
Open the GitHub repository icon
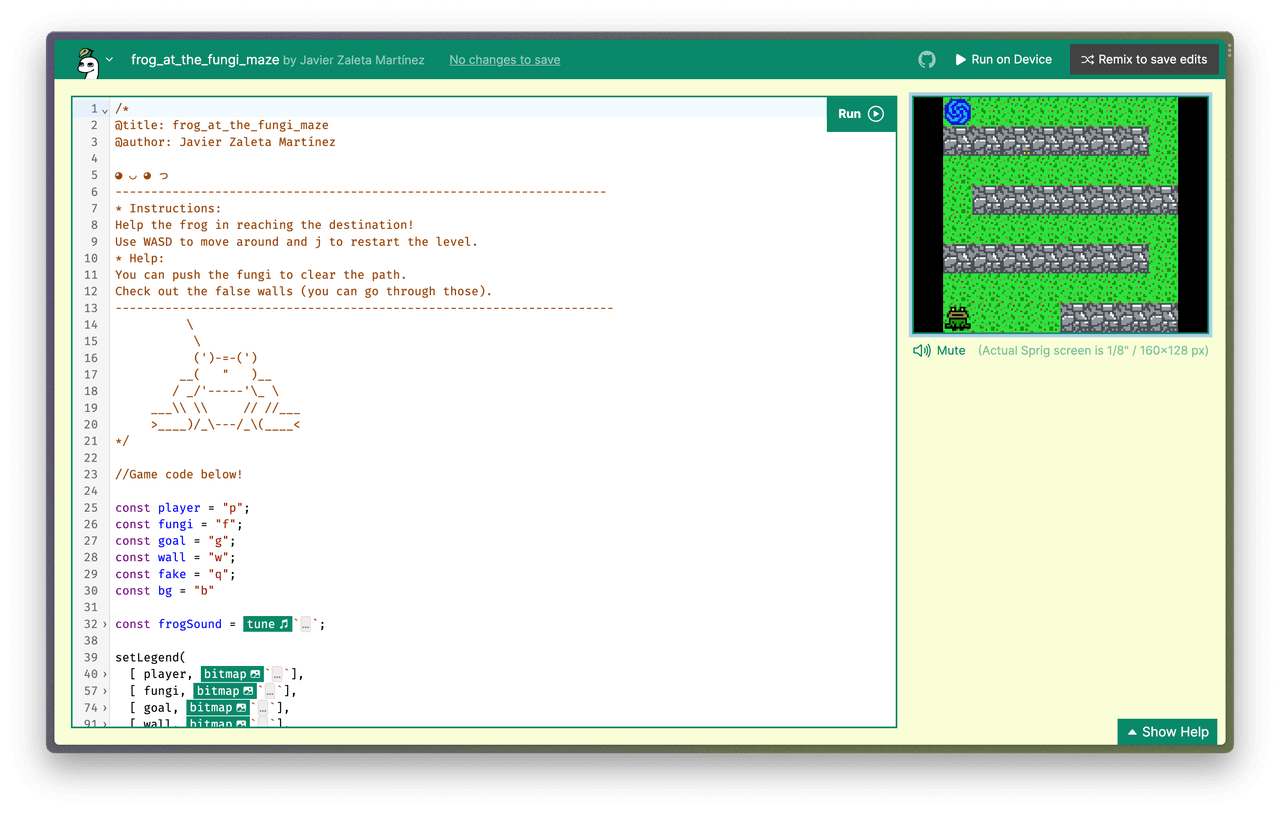[927, 60]
